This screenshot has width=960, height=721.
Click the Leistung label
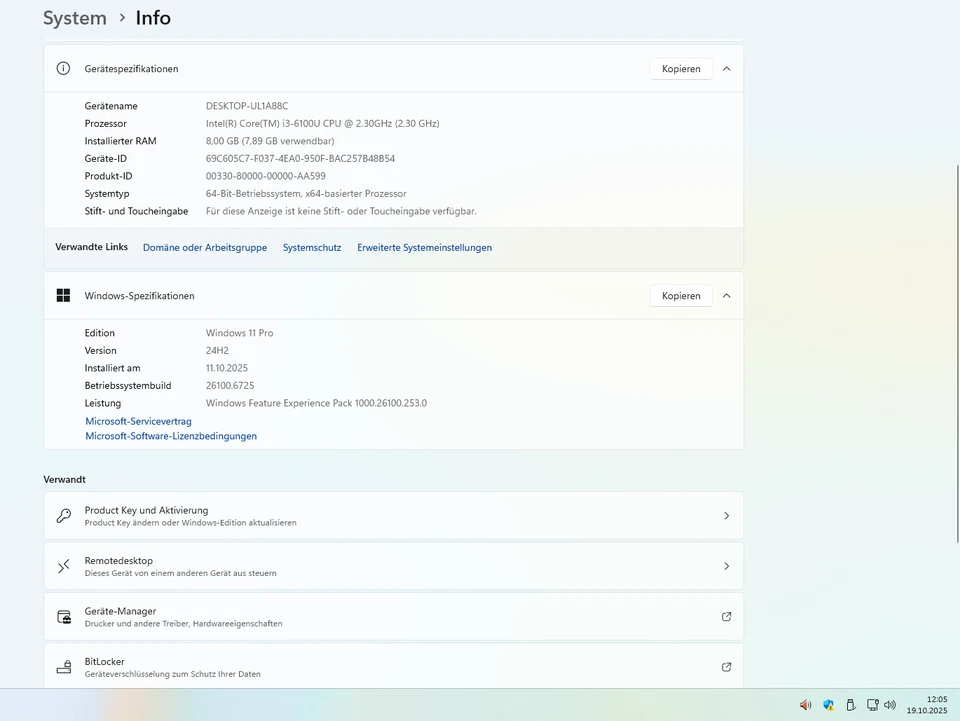102,403
